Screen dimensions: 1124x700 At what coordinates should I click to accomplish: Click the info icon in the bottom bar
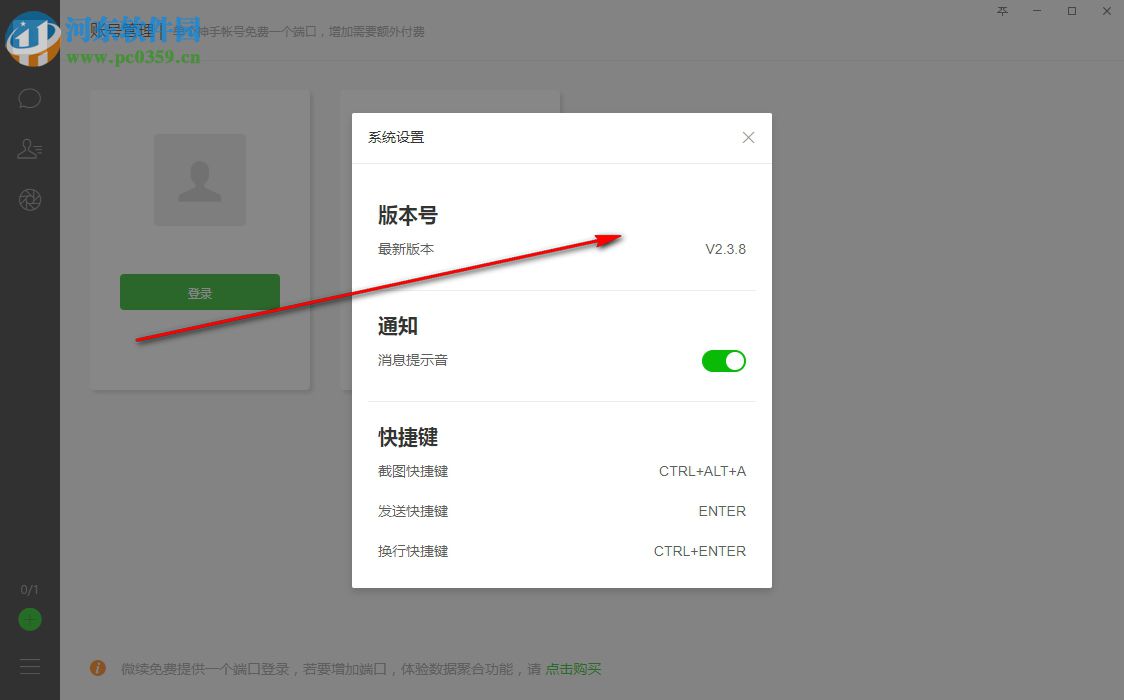97,668
